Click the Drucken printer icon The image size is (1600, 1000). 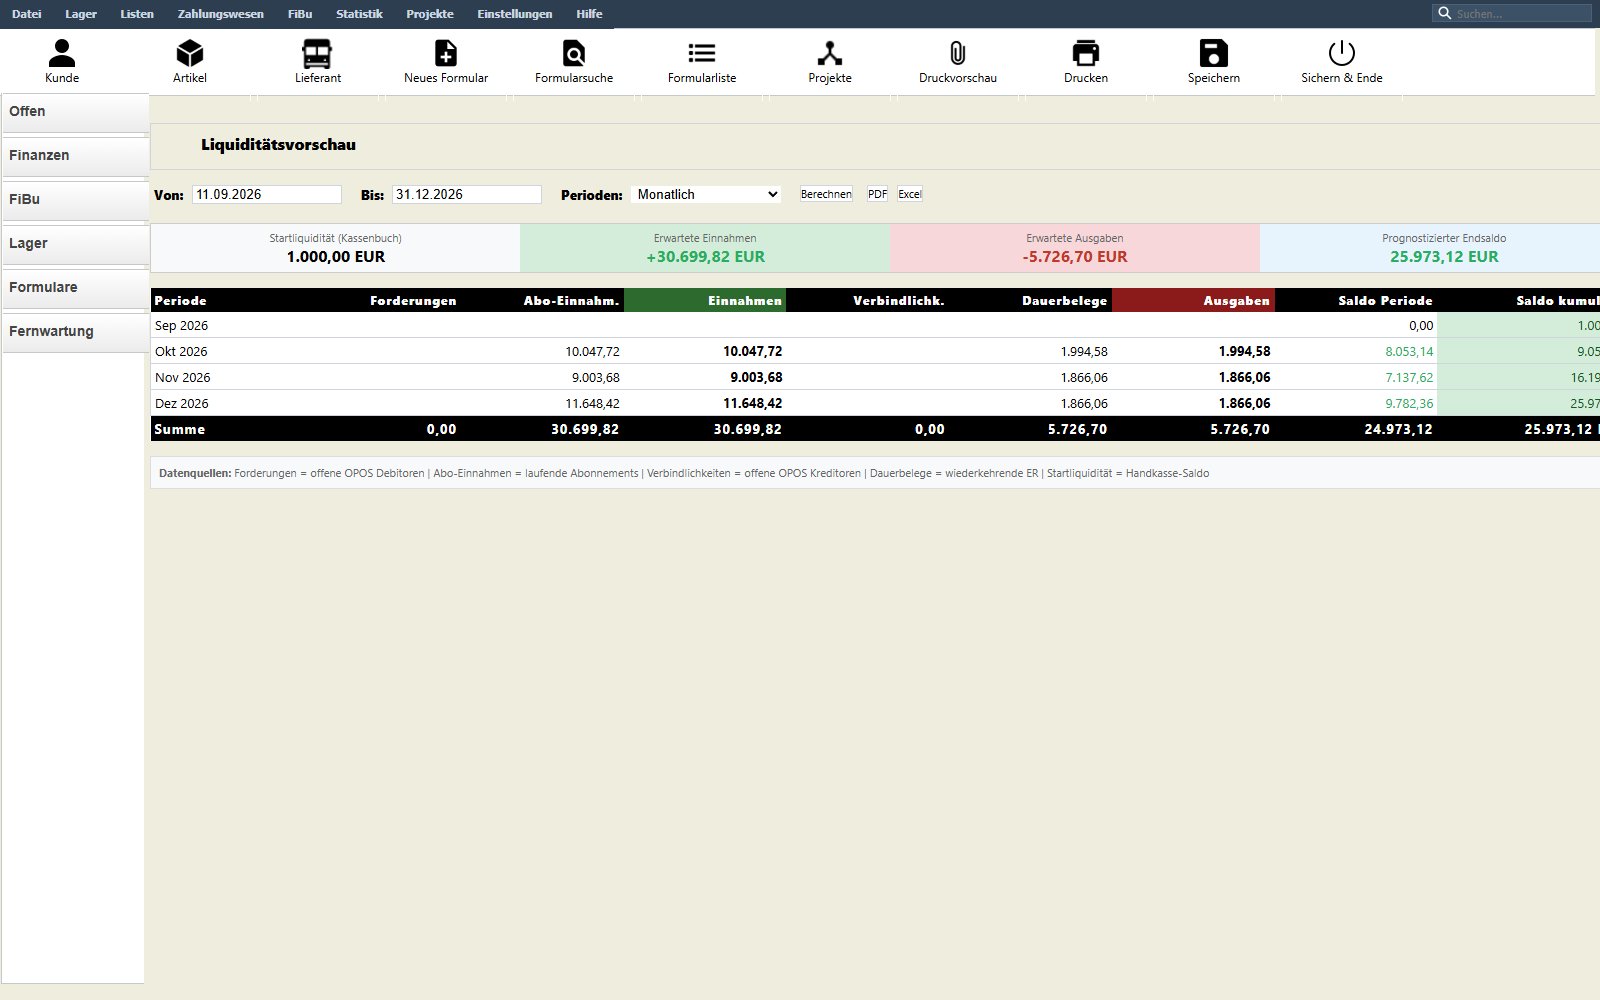click(1086, 53)
